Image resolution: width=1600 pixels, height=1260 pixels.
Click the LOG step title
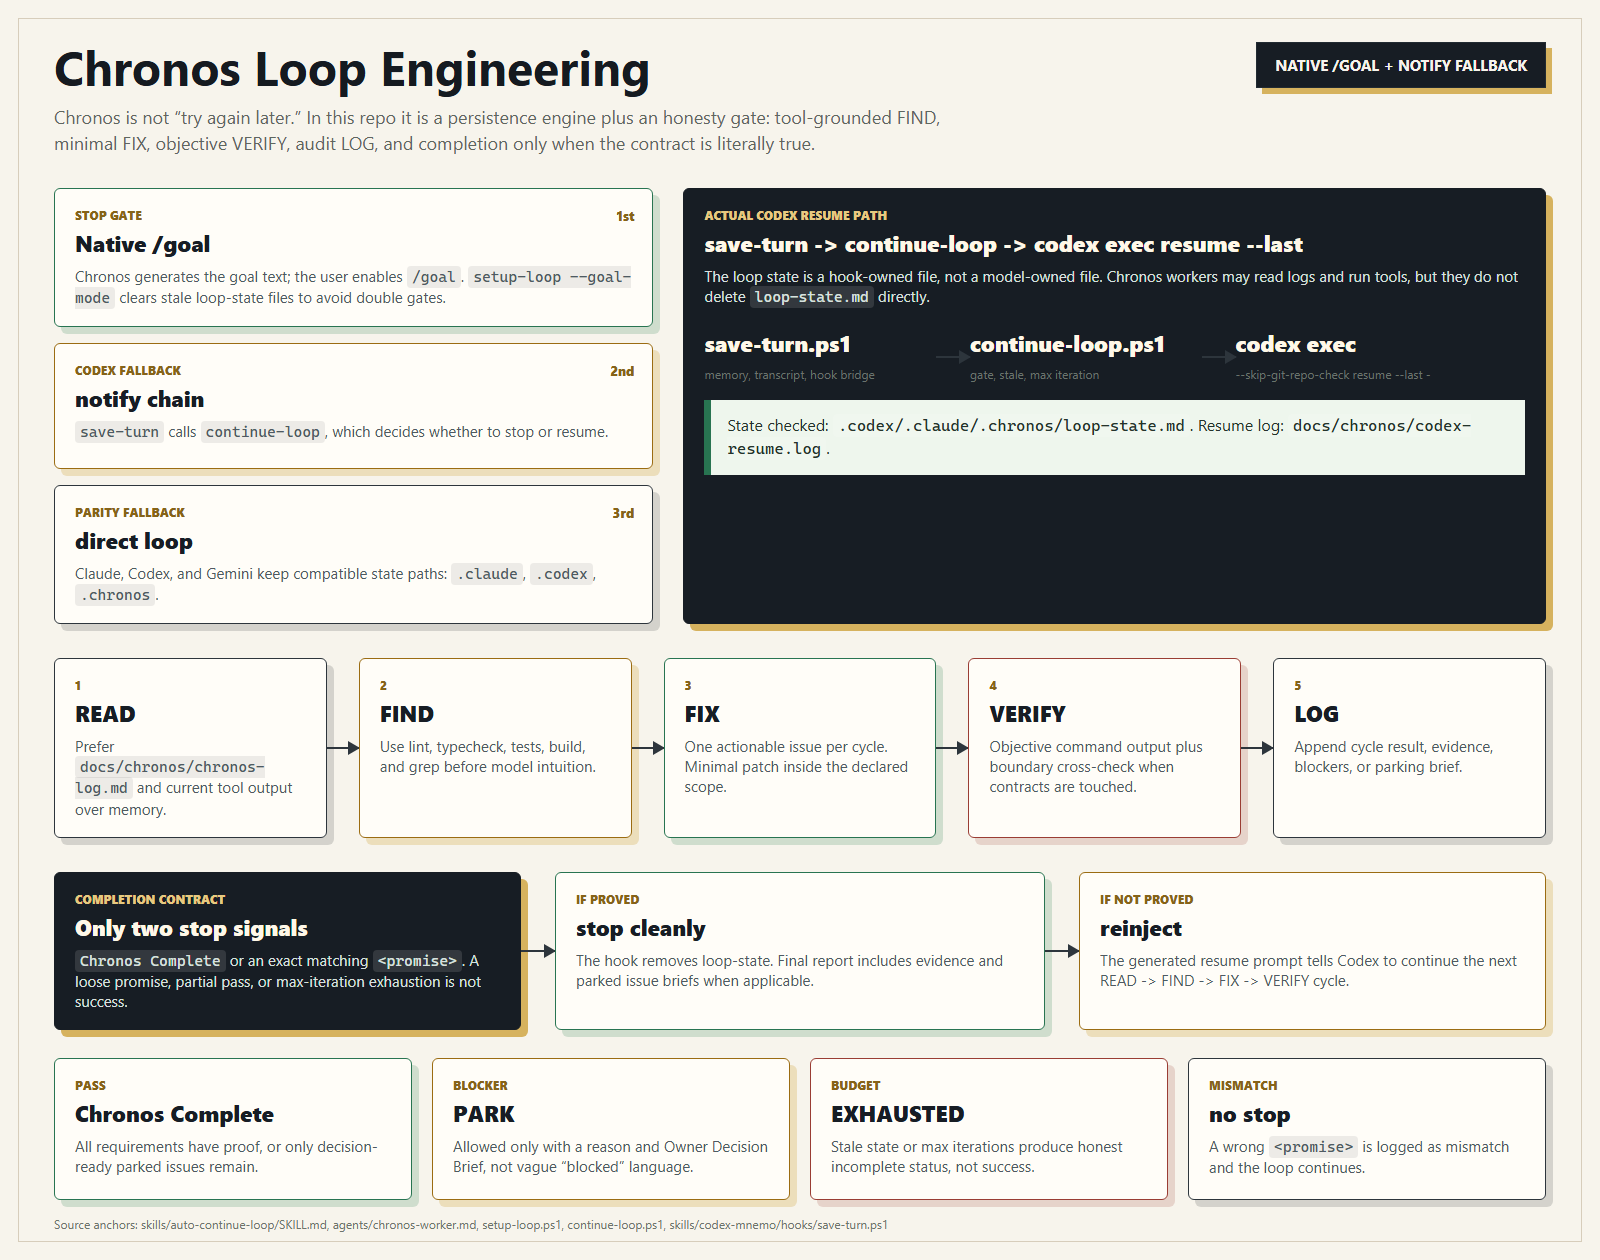pyautogui.click(x=1316, y=714)
